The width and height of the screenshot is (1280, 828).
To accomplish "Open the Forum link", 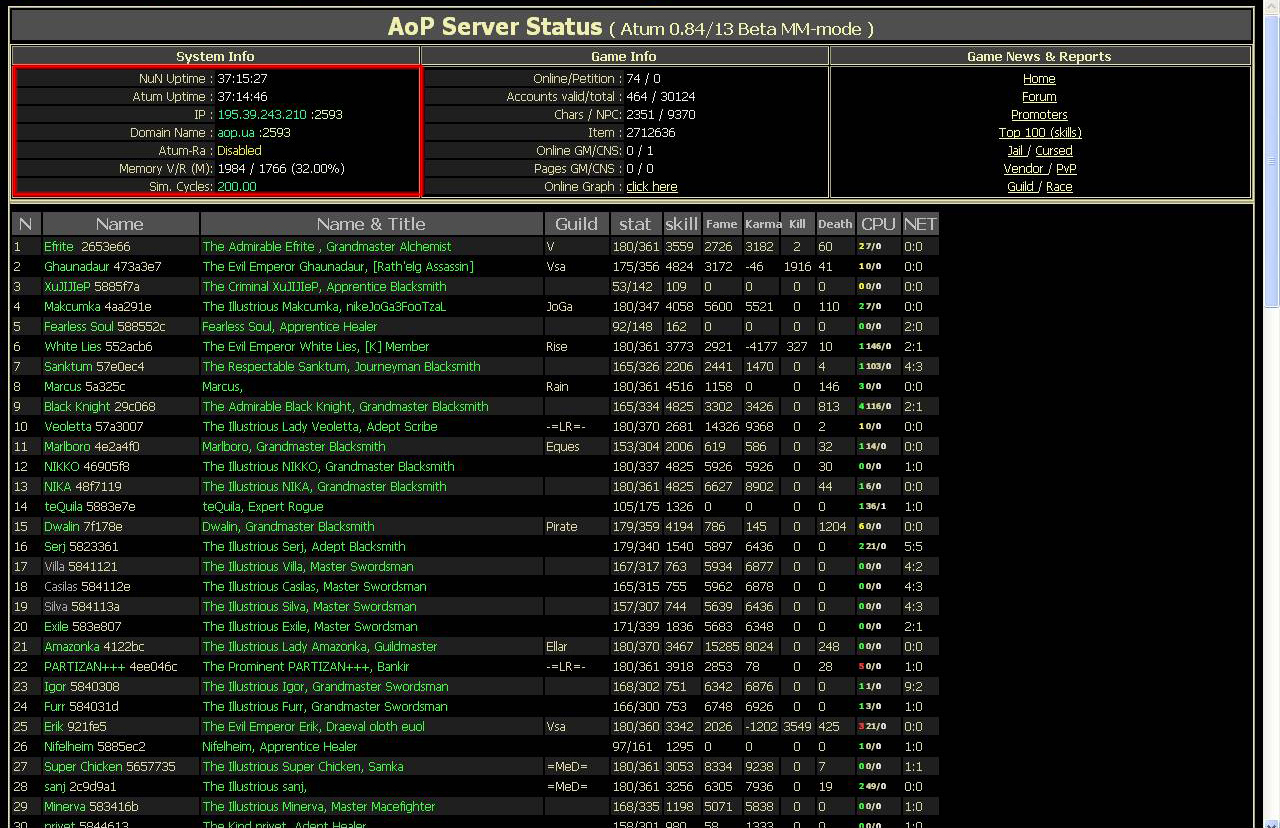I will pyautogui.click(x=1039, y=97).
